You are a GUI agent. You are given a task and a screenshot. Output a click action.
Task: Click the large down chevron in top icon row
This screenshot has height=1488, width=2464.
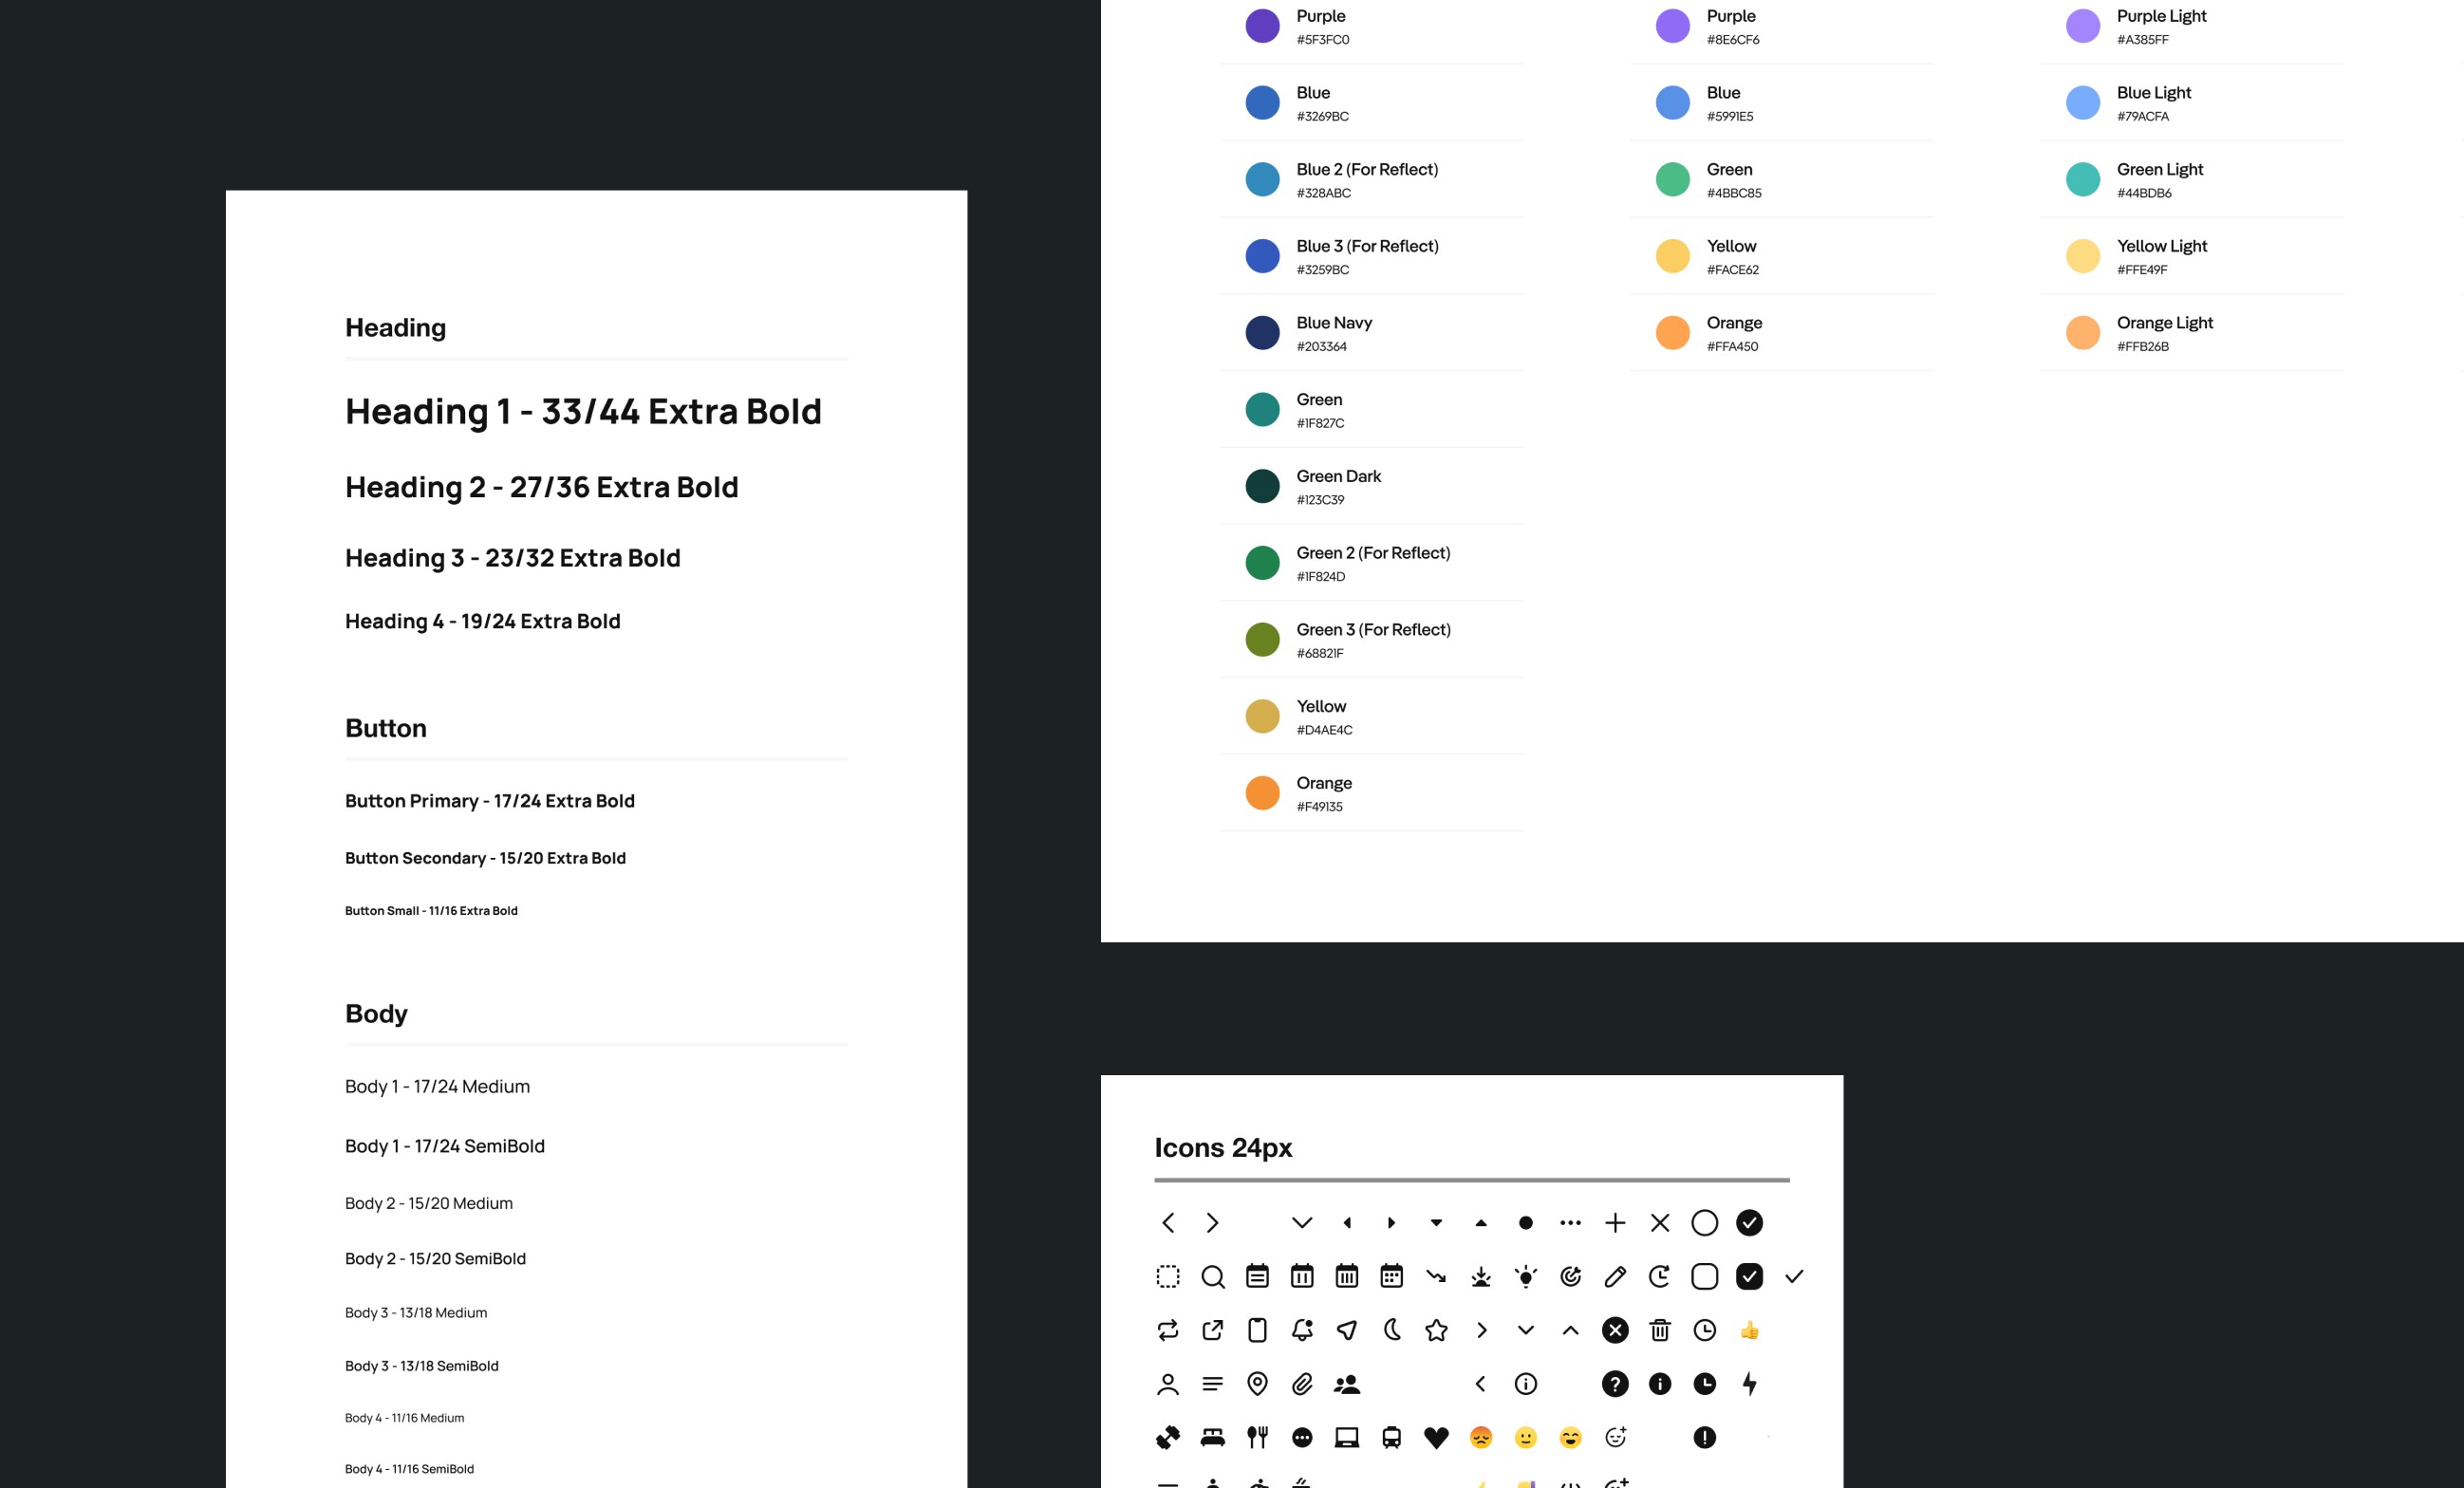(1301, 1223)
